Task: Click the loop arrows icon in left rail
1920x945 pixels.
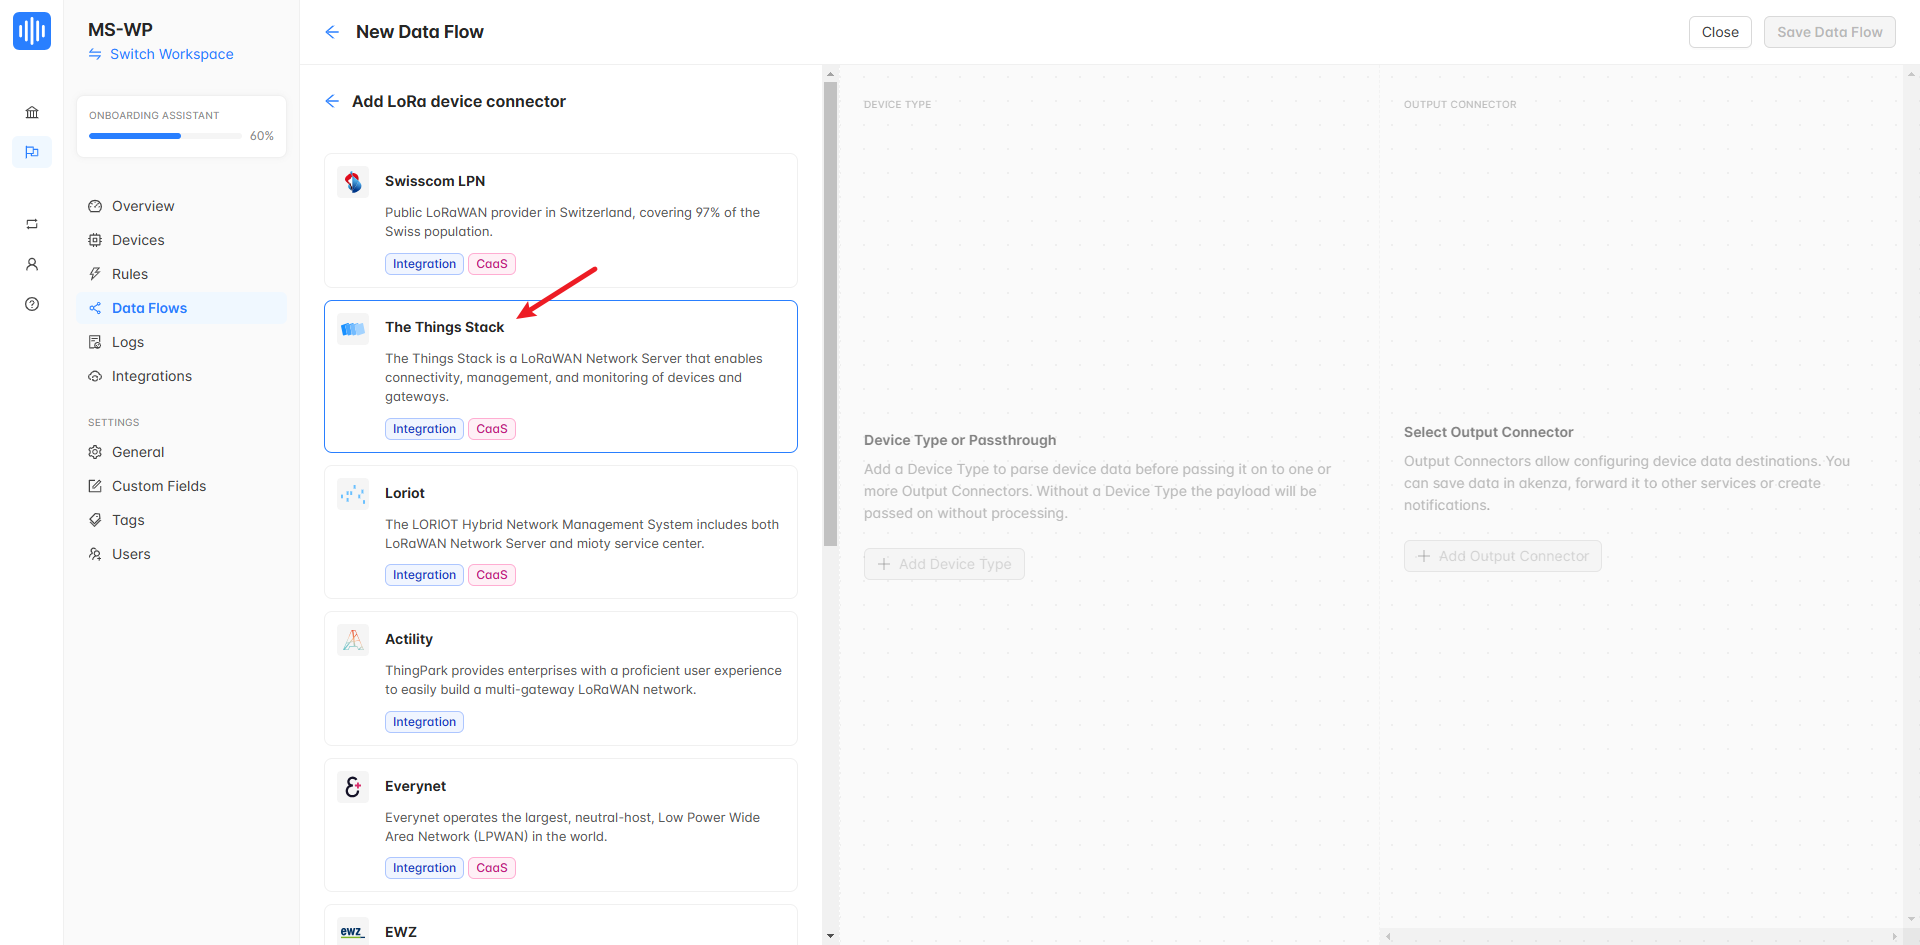Action: (x=32, y=224)
